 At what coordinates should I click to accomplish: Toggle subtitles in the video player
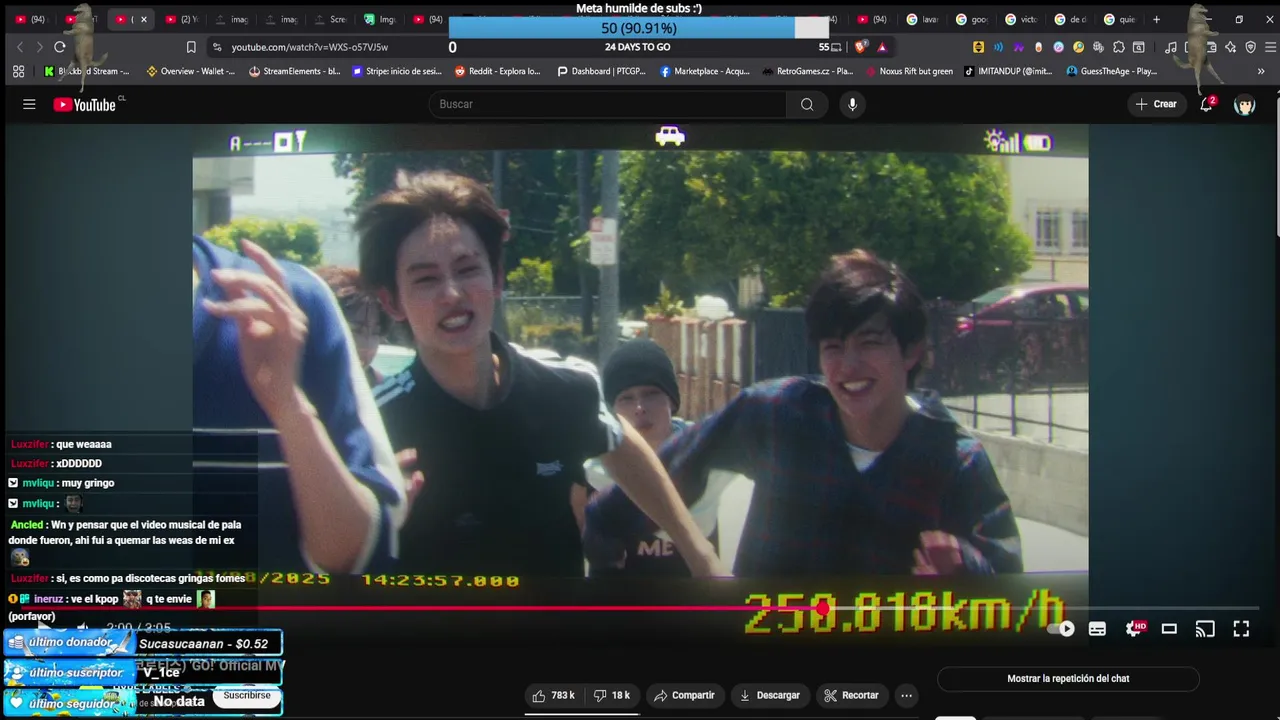coord(1097,629)
